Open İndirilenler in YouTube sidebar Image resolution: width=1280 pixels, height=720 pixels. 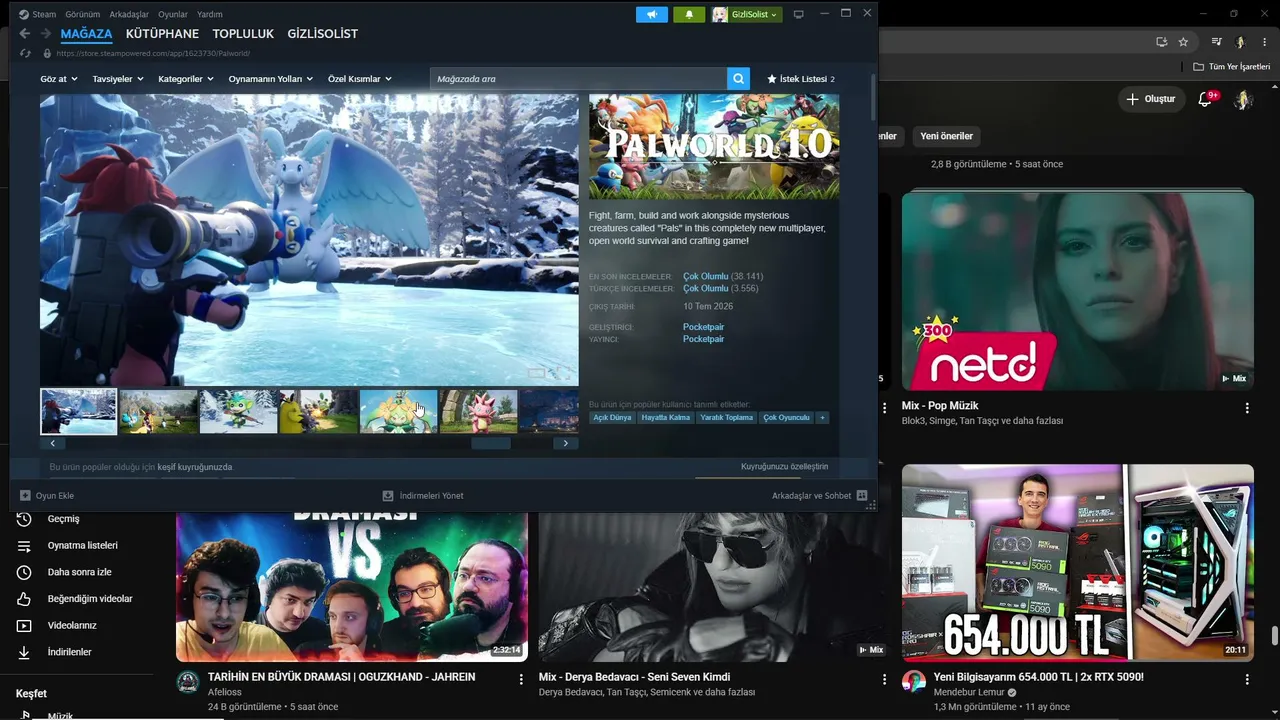(x=69, y=652)
